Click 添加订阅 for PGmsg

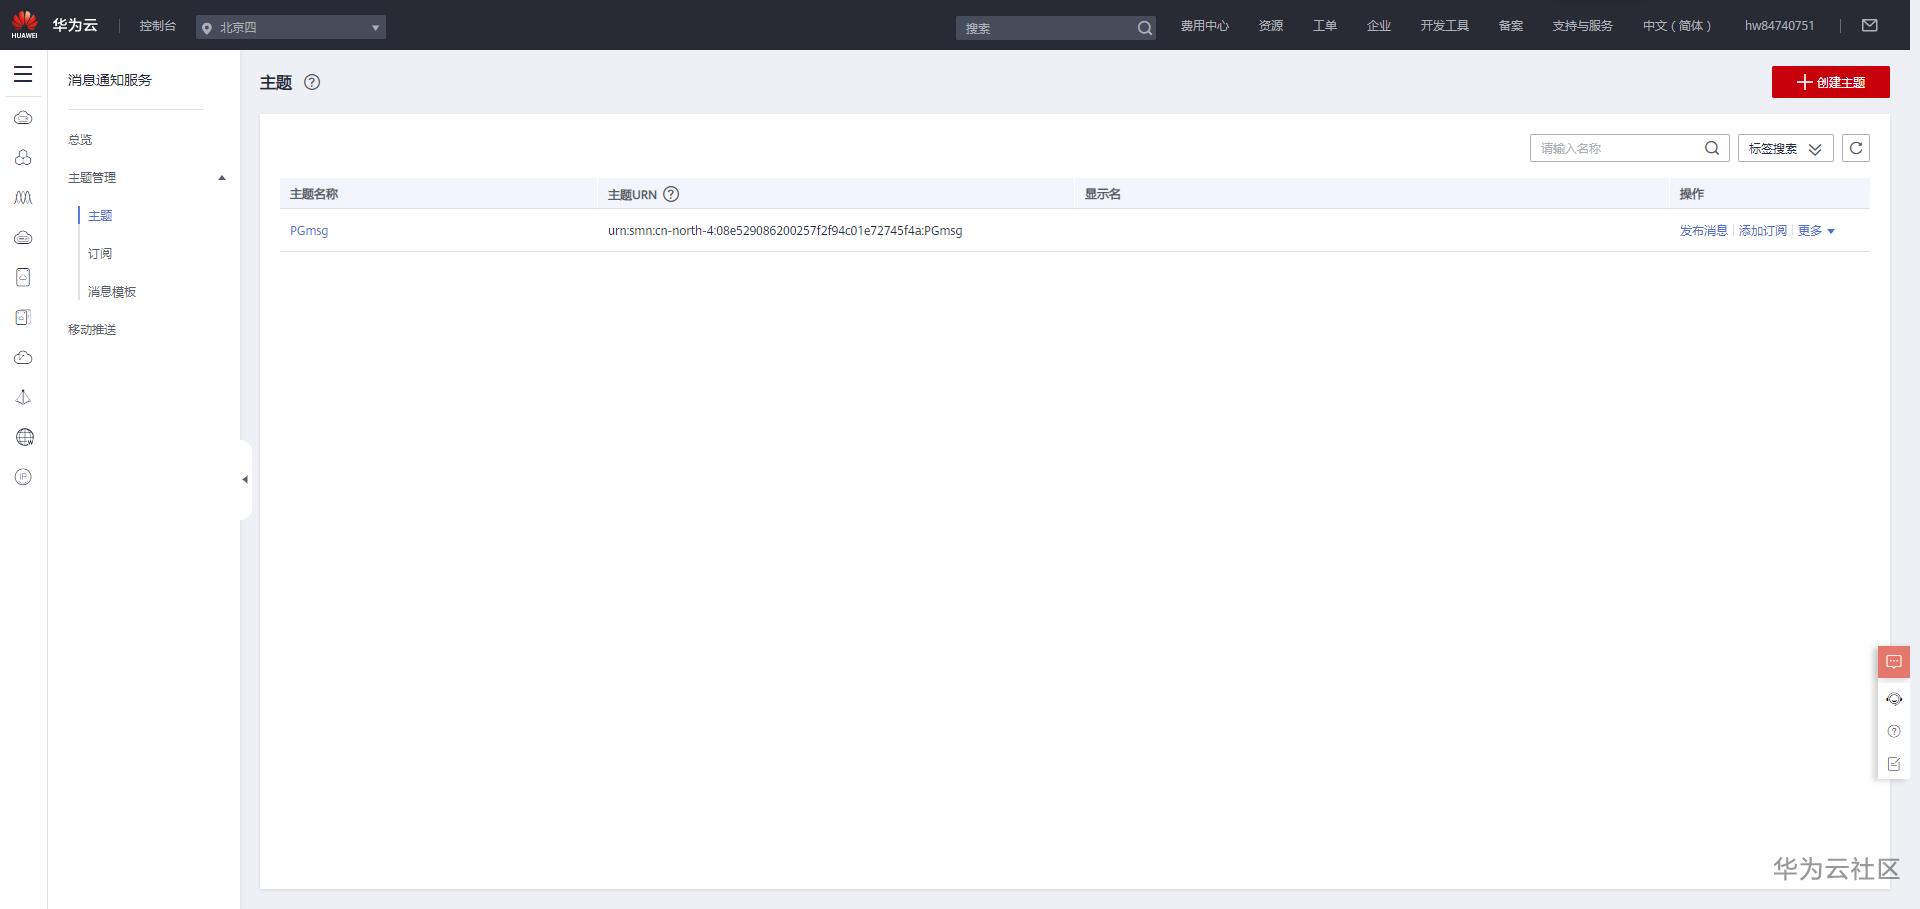[1763, 231]
